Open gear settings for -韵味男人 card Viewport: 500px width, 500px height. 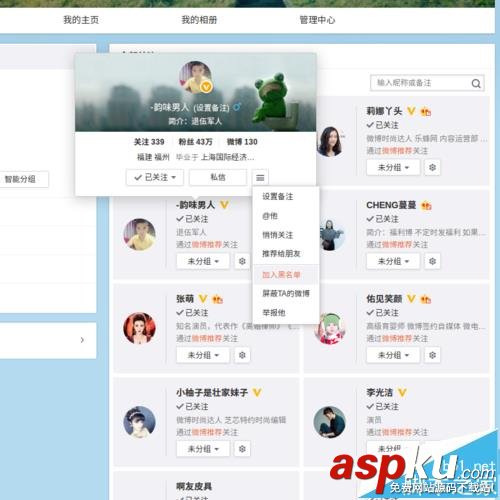tap(242, 261)
